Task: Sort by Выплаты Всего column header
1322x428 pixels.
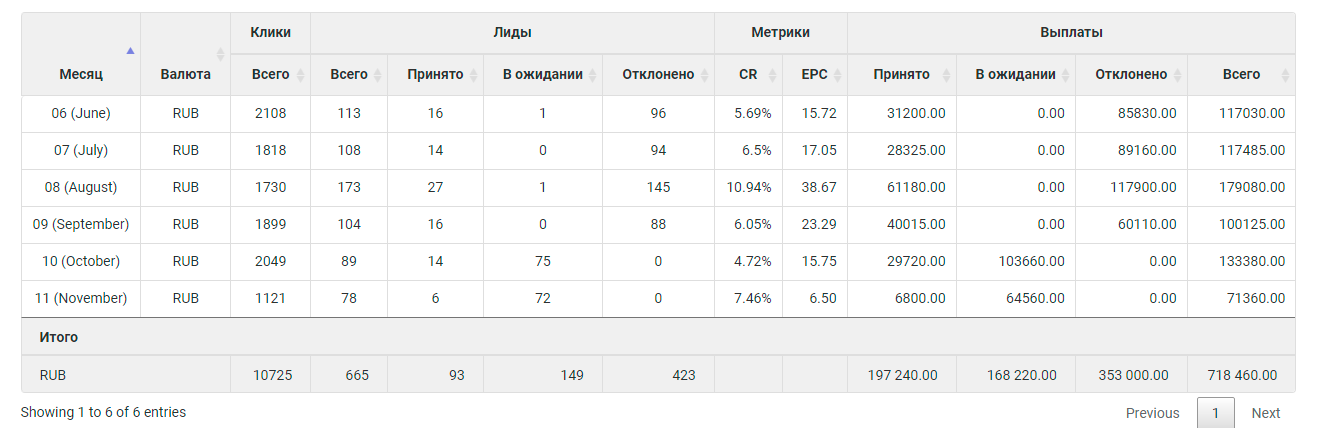Action: click(x=1241, y=75)
